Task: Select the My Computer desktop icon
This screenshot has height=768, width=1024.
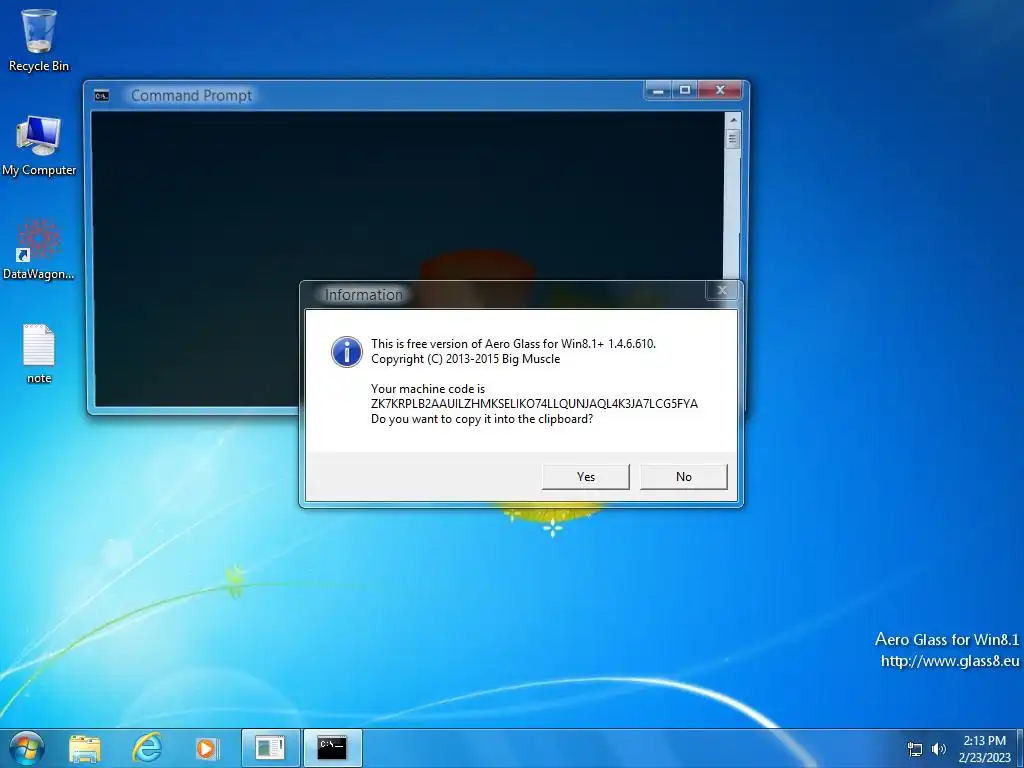Action: coord(39,146)
